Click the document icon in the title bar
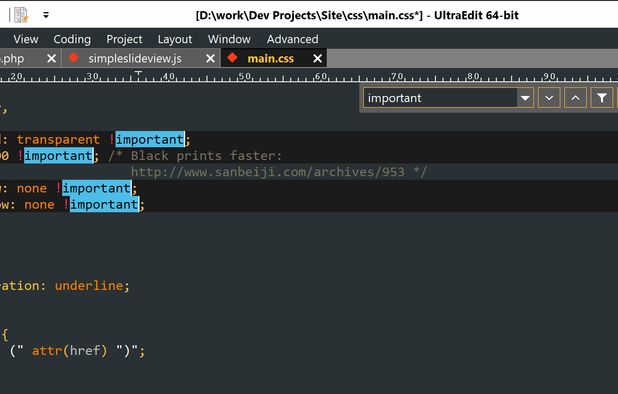This screenshot has width=618, height=394. click(20, 15)
